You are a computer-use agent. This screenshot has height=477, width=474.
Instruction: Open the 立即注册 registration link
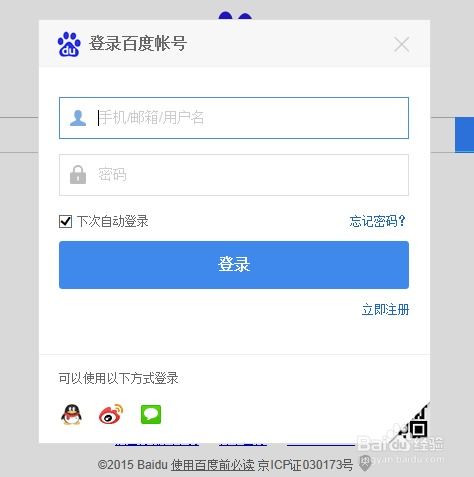pos(385,310)
